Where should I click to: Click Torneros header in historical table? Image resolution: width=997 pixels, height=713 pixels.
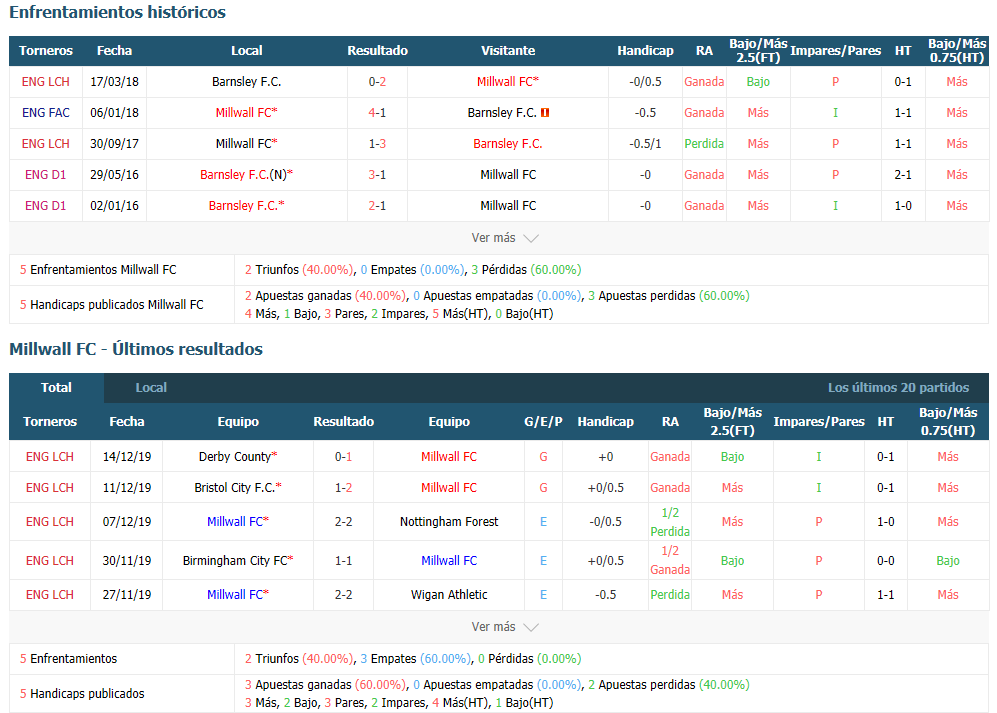pos(46,51)
